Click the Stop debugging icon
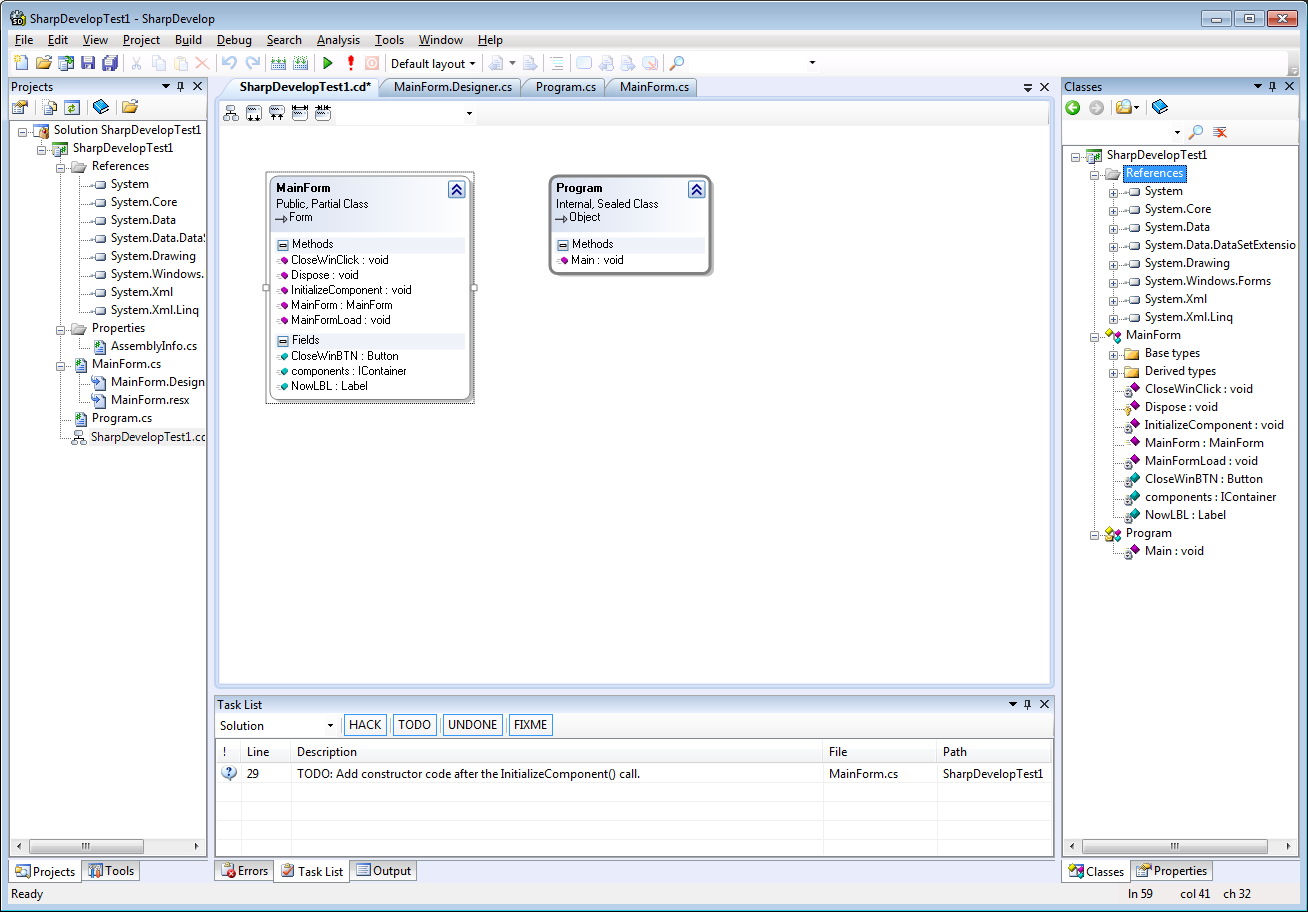1308x912 pixels. (372, 63)
